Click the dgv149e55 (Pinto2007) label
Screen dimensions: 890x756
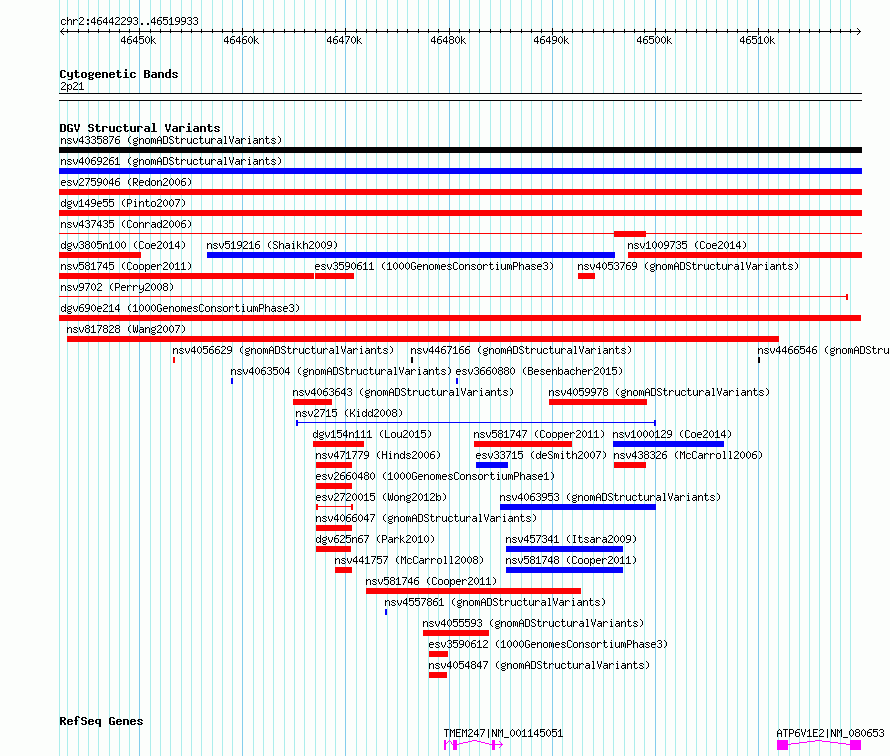123,203
